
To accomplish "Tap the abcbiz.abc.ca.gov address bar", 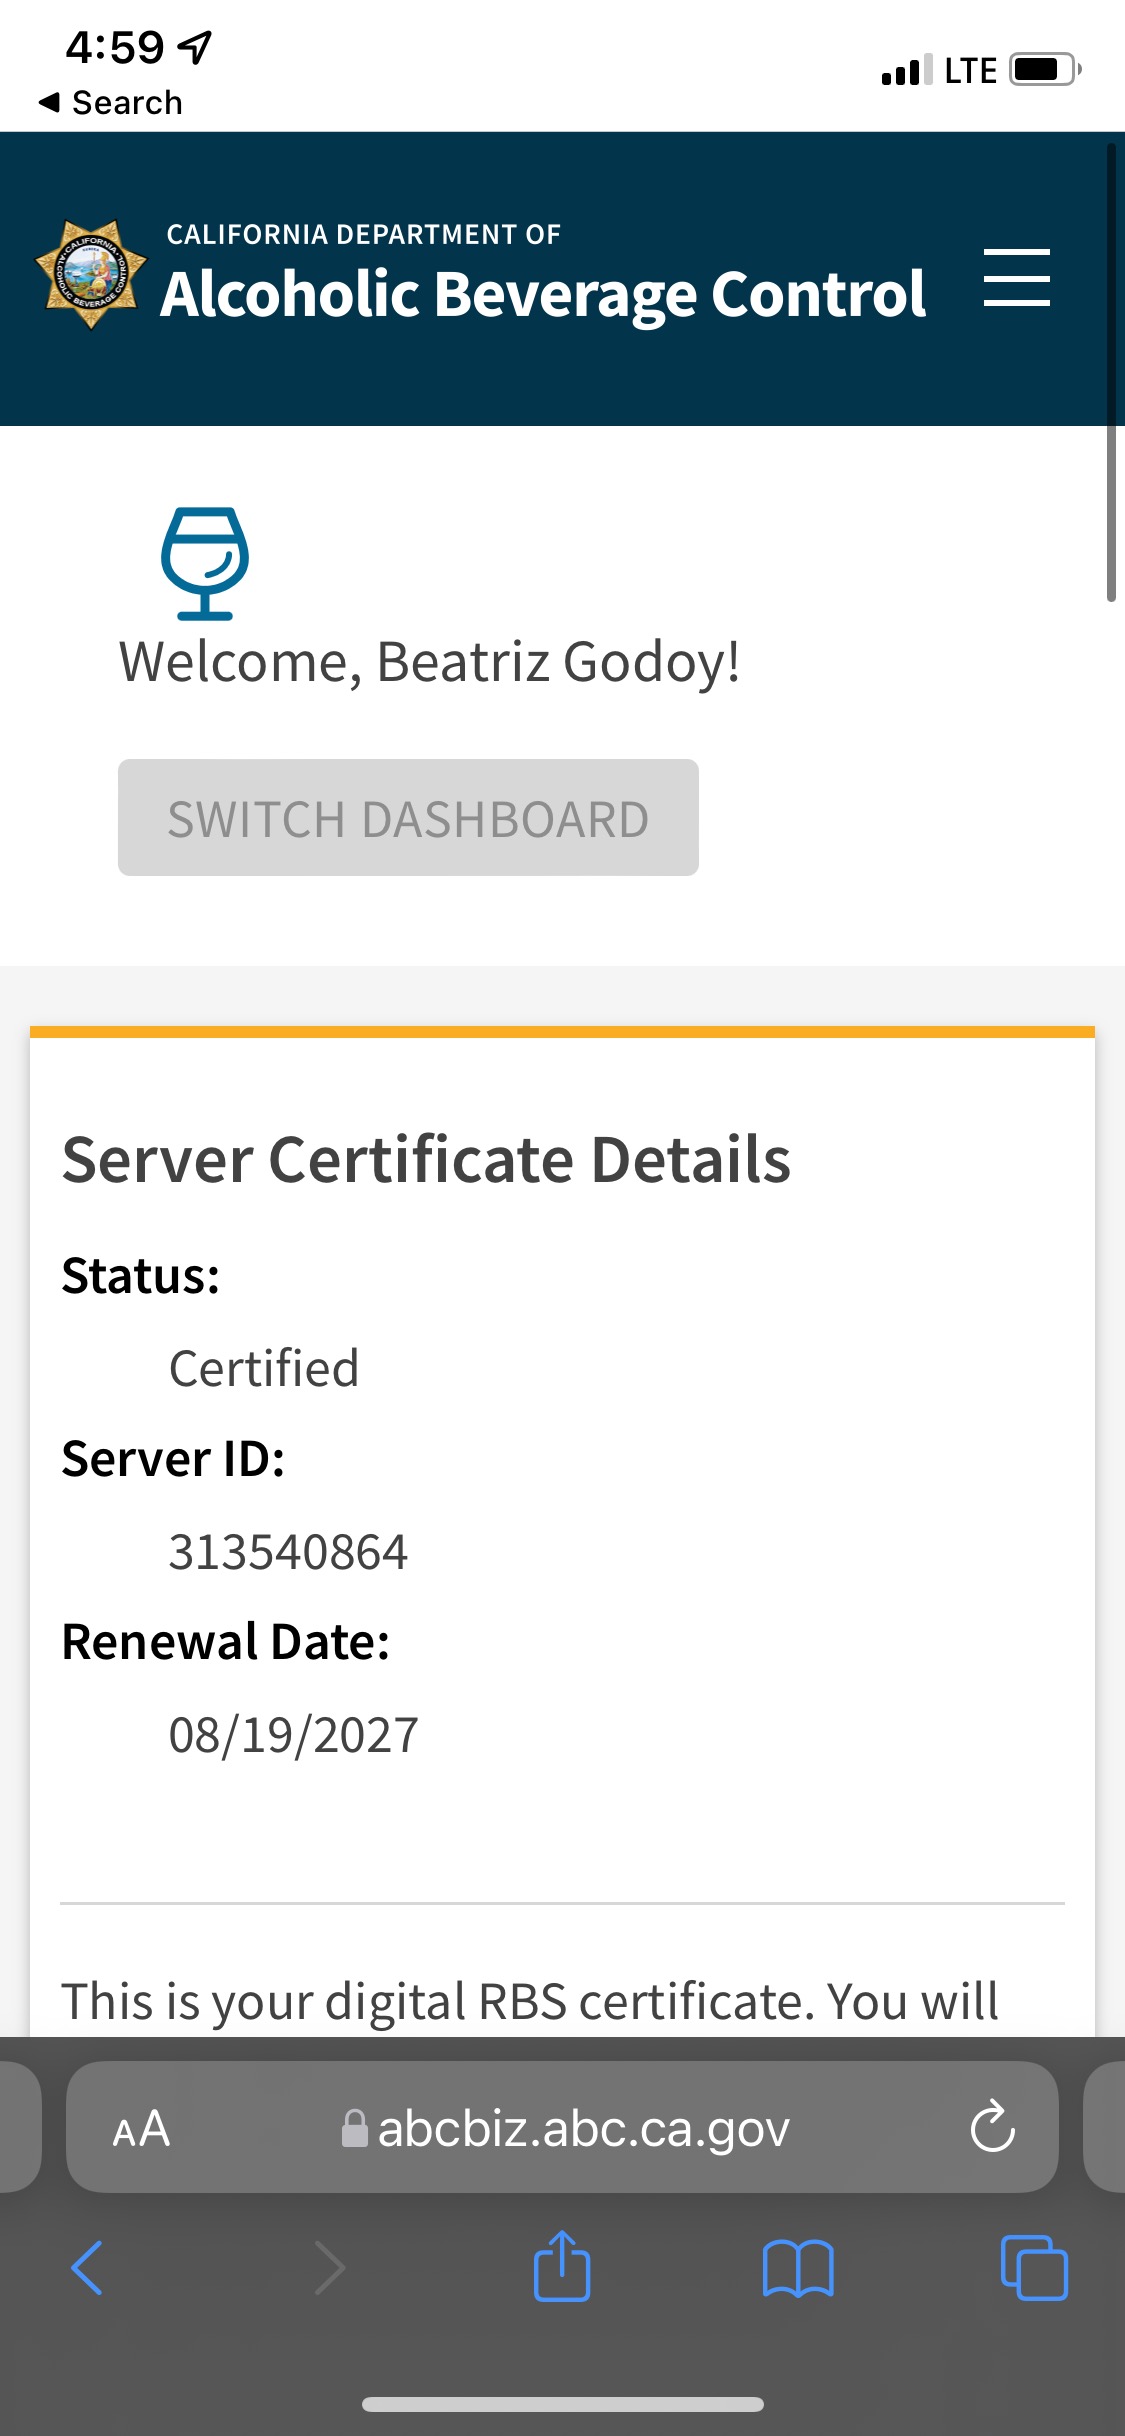I will pyautogui.click(x=565, y=2128).
